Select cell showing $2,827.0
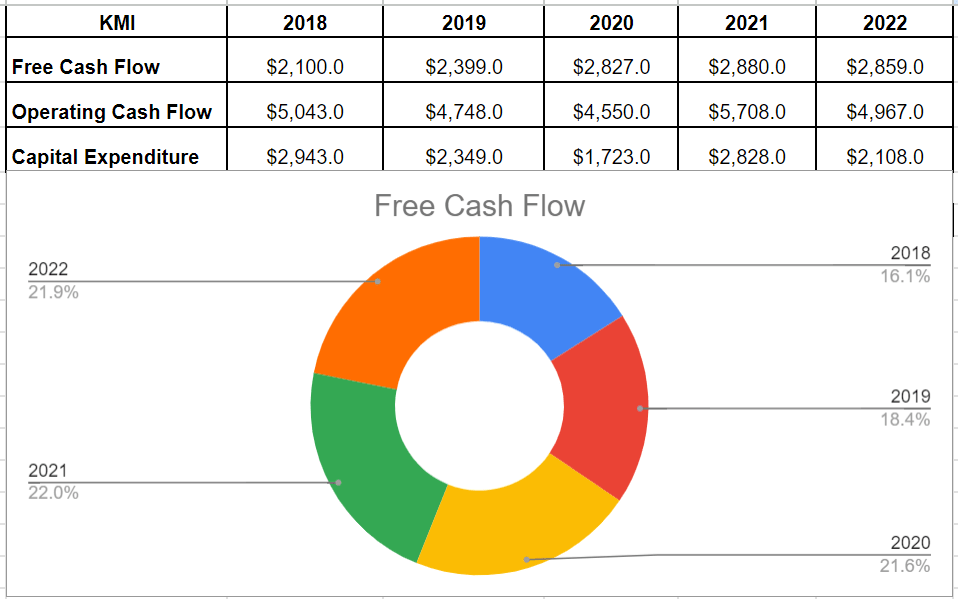 (x=611, y=60)
